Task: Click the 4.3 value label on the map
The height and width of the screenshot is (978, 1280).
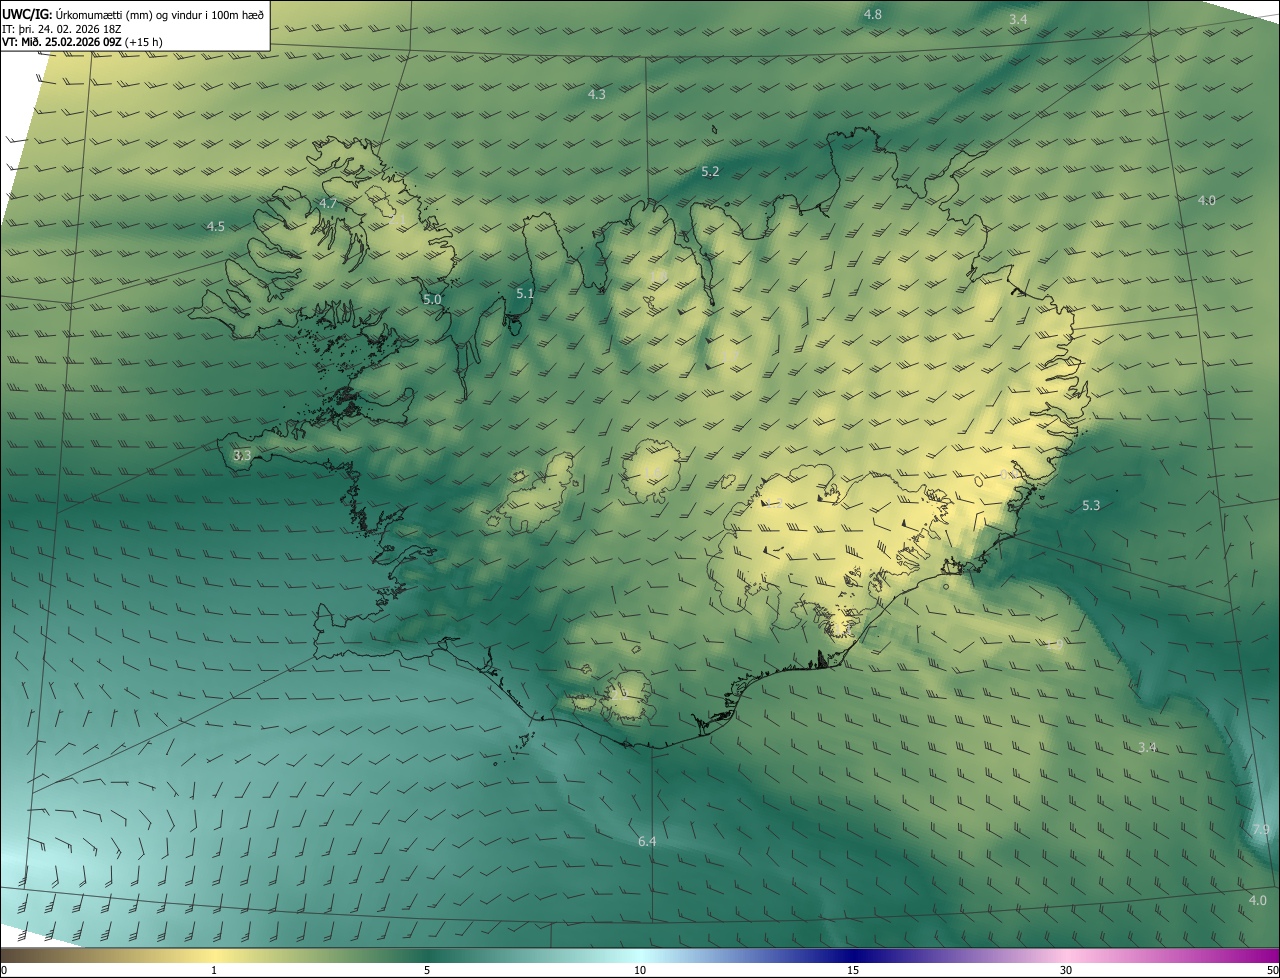Action: pyautogui.click(x=596, y=94)
